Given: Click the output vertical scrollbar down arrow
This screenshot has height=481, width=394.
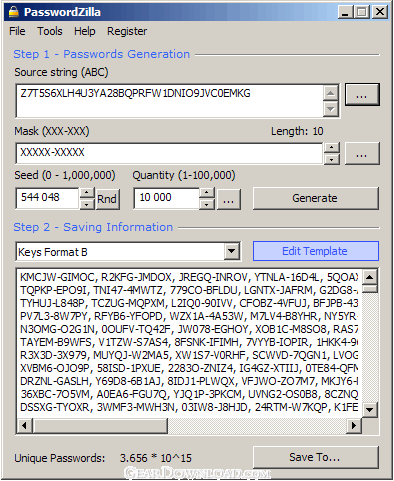Looking at the screenshot, I should (370, 410).
